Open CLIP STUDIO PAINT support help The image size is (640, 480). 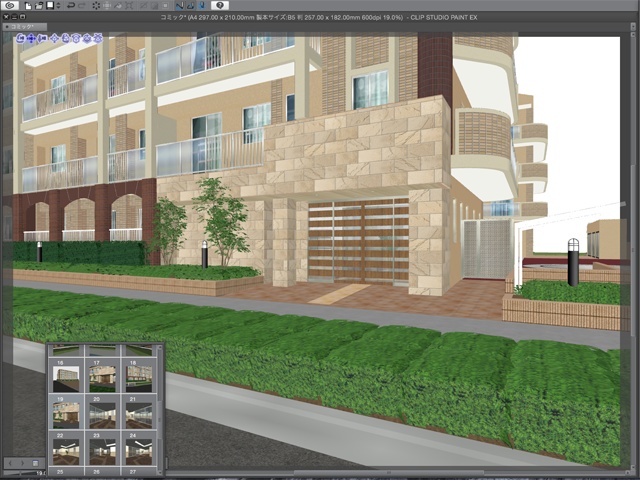[220, 5]
